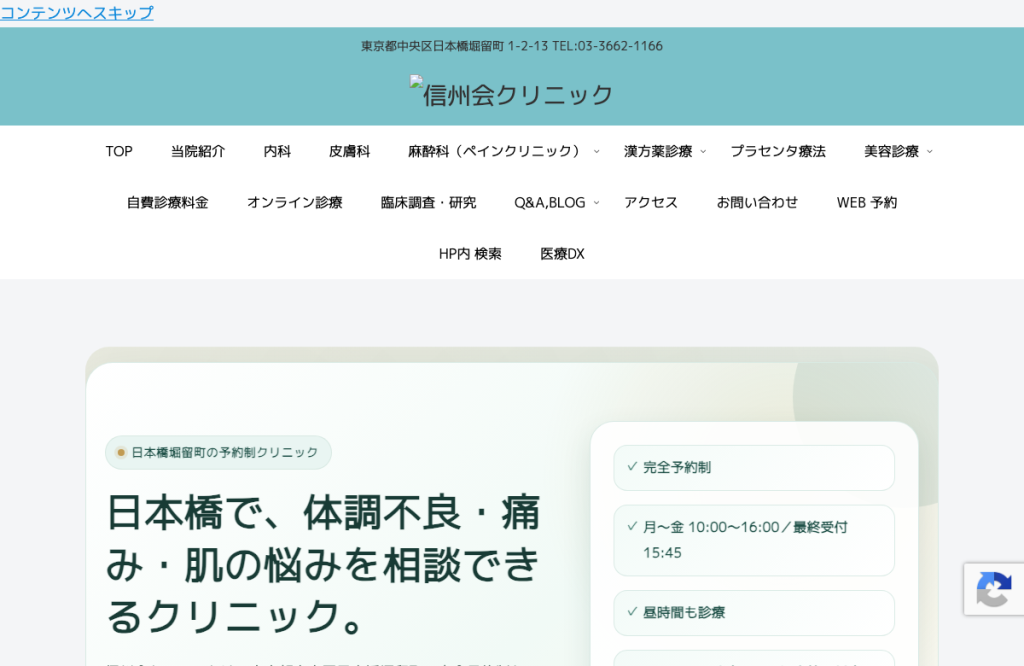
Task: Select 皮膚科 in navigation
Action: tap(349, 151)
